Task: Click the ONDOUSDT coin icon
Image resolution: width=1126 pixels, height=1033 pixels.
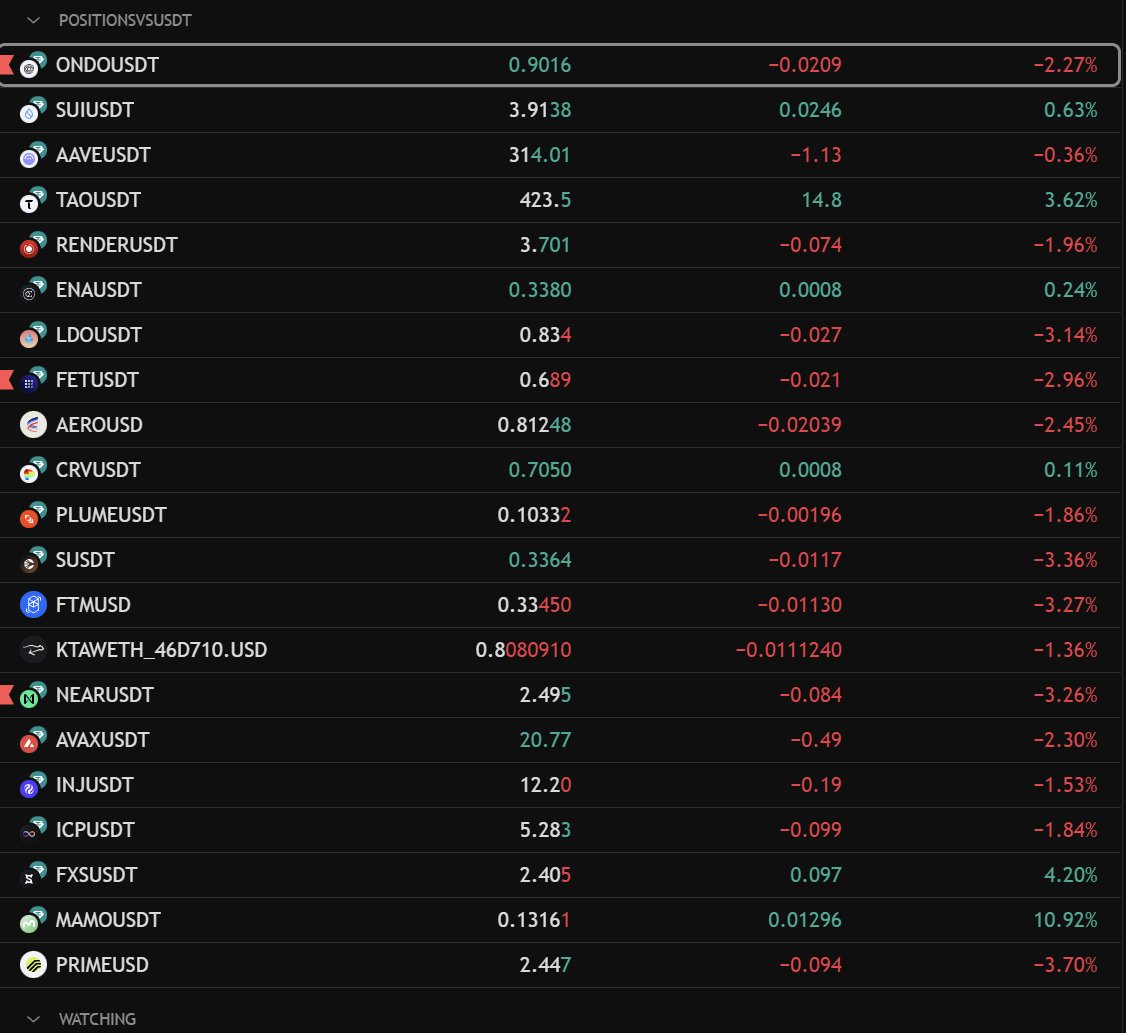Action: [x=33, y=65]
